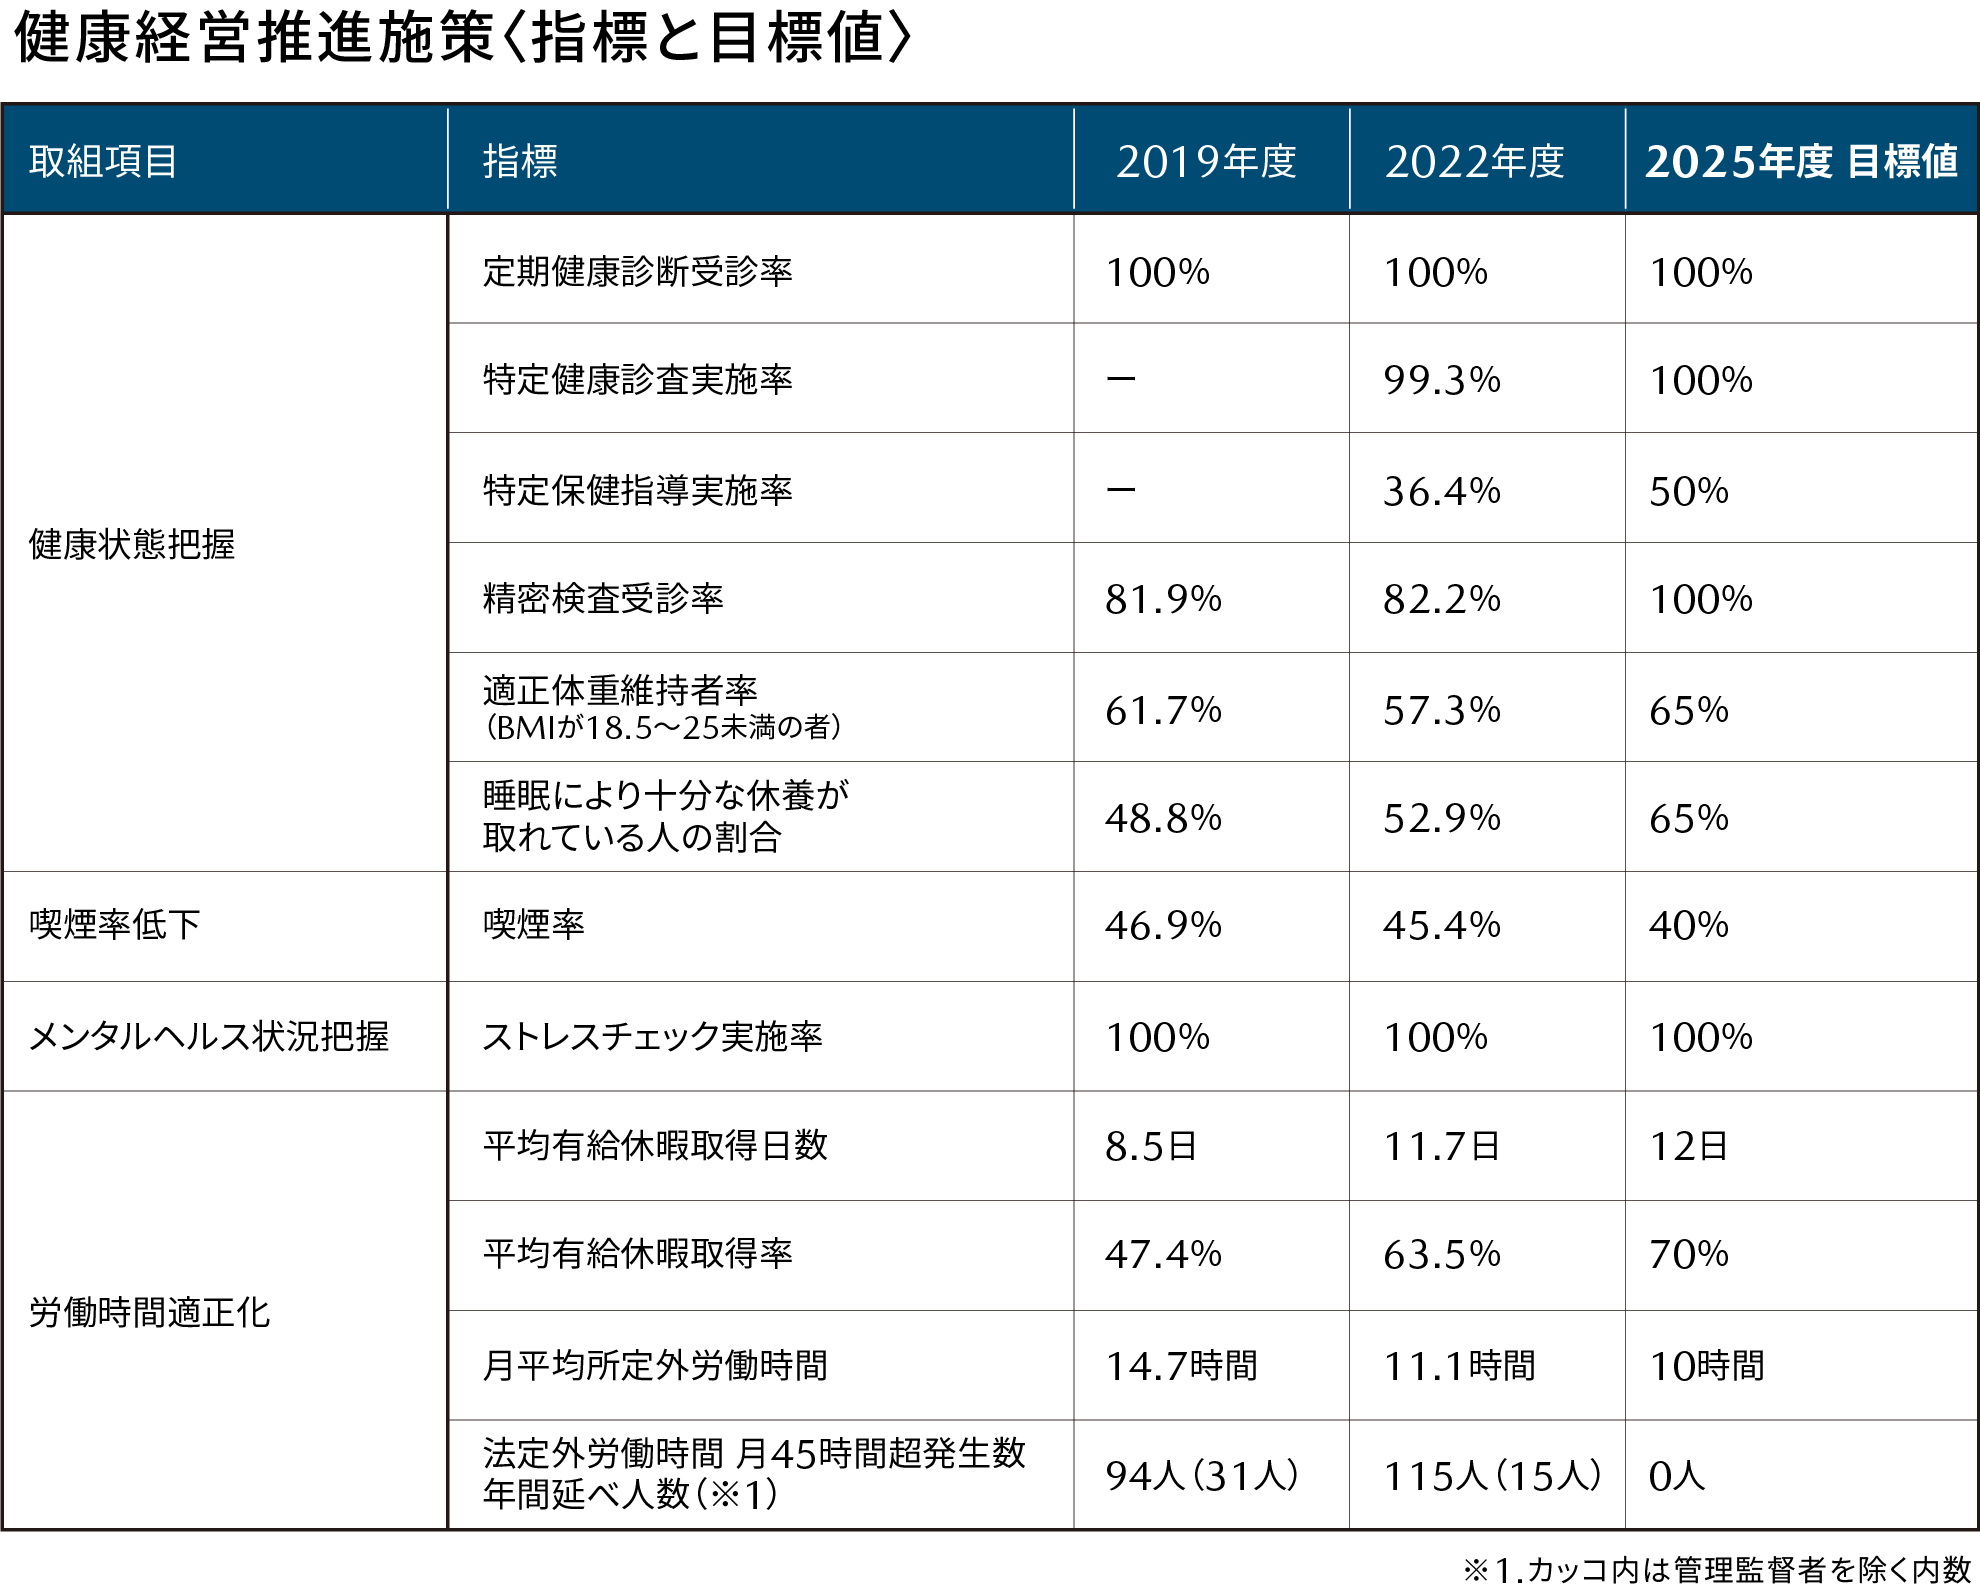Select the 0人 target value

[x=1677, y=1475]
